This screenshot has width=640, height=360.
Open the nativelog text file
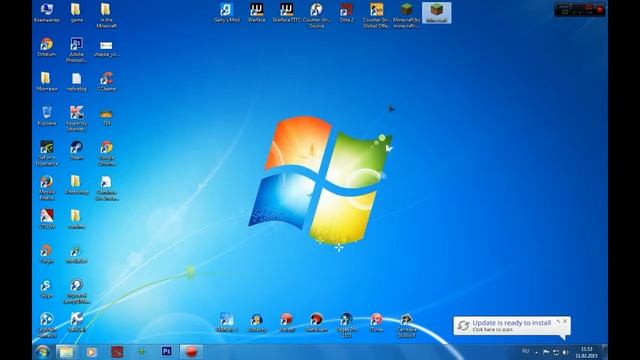tap(76, 82)
